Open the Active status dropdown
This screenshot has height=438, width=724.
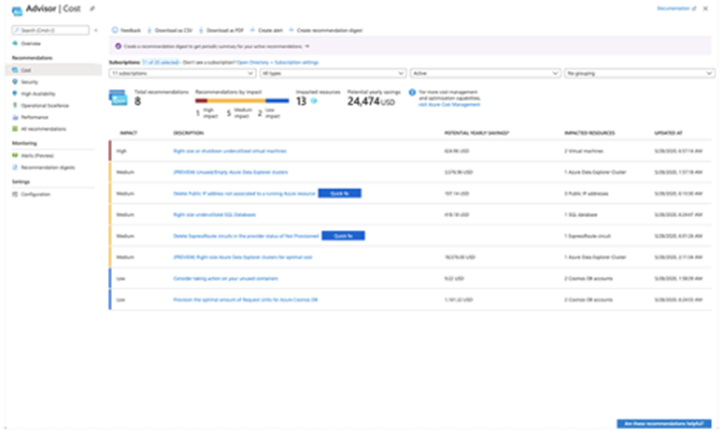pyautogui.click(x=485, y=73)
